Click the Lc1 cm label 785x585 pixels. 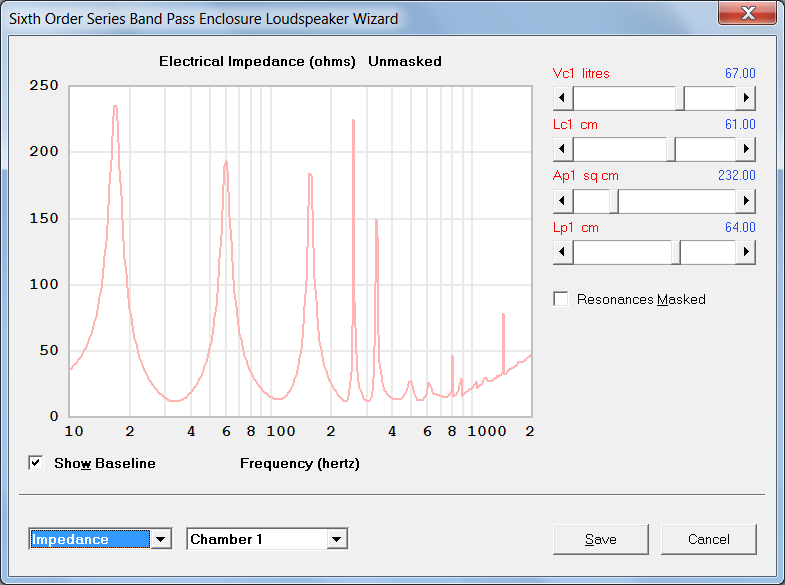tap(575, 125)
